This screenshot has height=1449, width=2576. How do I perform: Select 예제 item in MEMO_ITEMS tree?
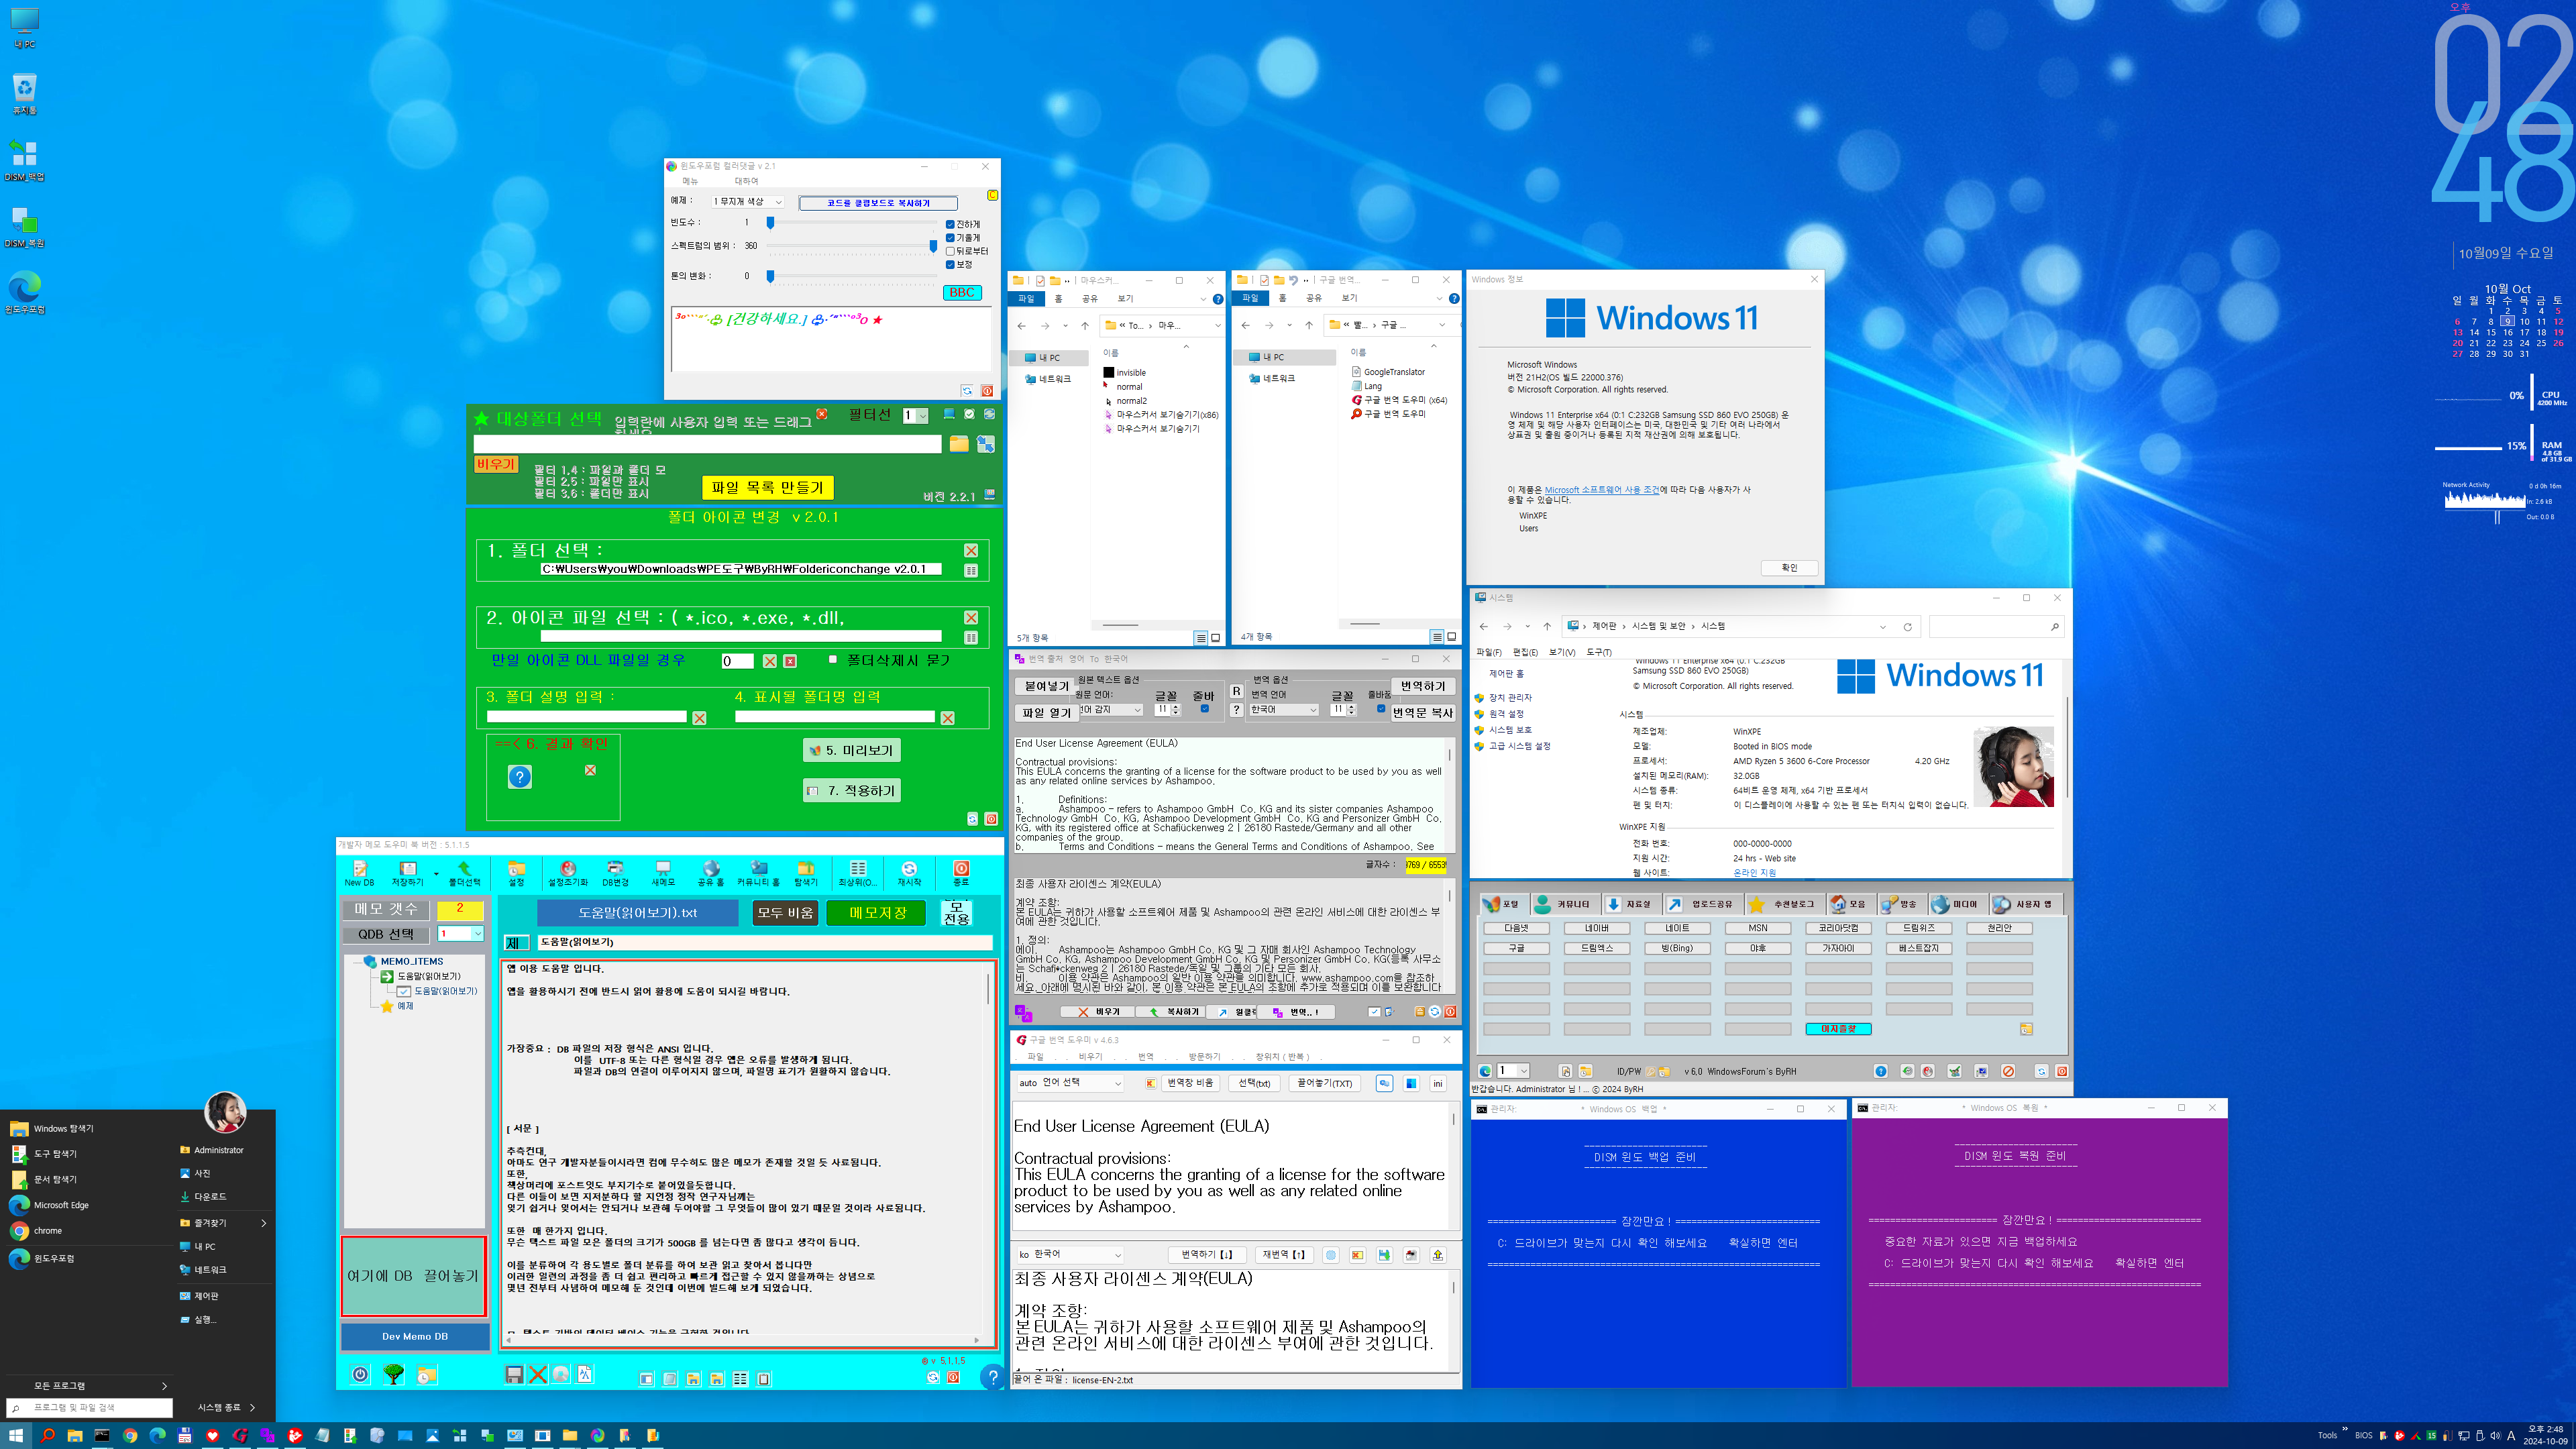click(405, 1006)
